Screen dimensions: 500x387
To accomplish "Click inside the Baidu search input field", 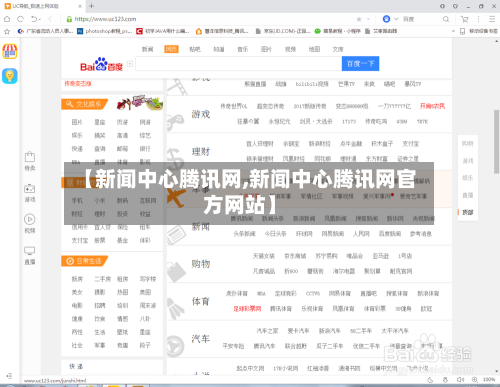I will [x=239, y=63].
